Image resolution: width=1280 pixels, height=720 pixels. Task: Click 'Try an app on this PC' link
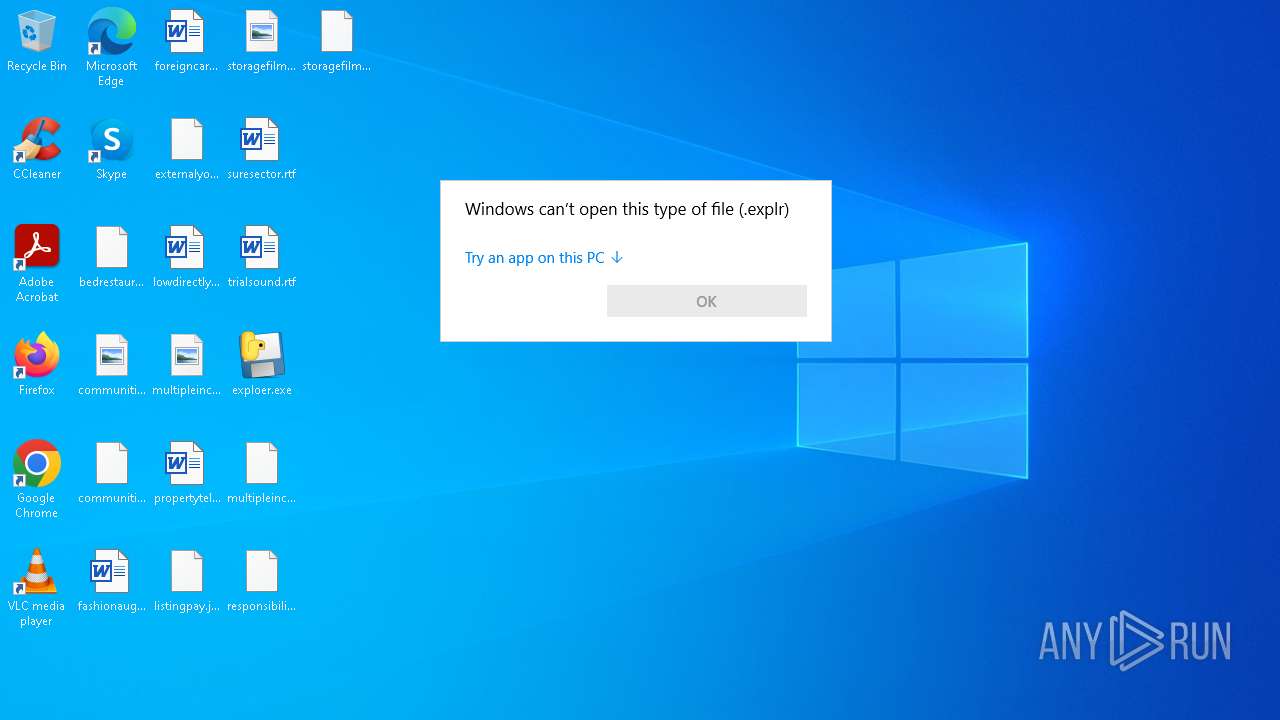(544, 258)
